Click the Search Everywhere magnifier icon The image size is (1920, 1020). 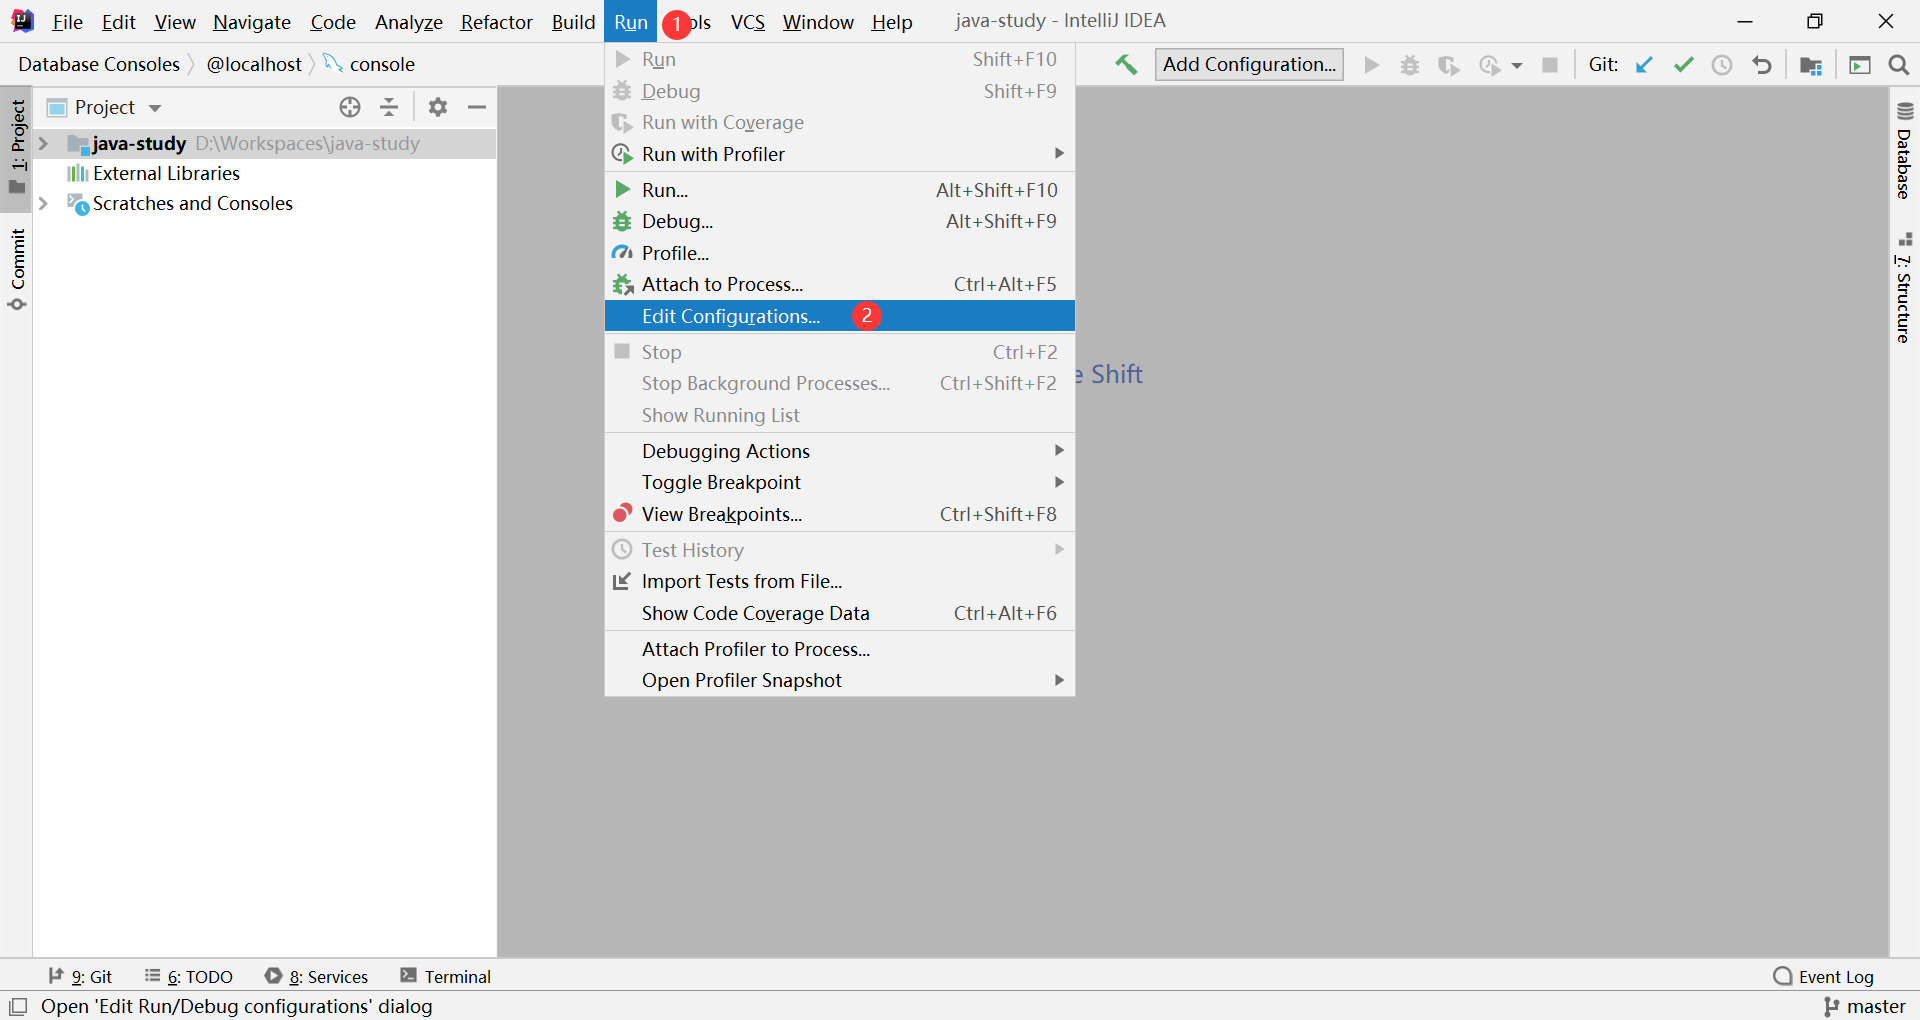pos(1899,65)
